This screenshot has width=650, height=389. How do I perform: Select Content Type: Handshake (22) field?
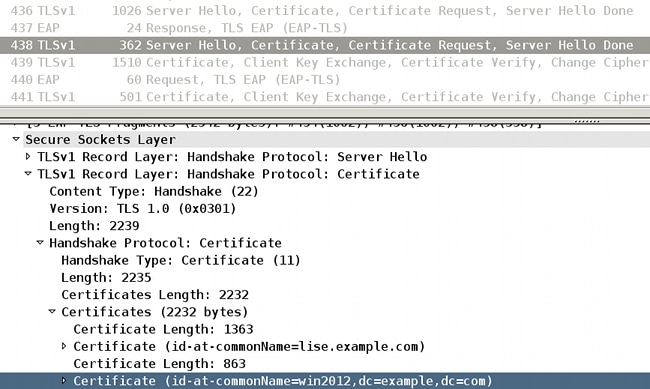pyautogui.click(x=154, y=191)
